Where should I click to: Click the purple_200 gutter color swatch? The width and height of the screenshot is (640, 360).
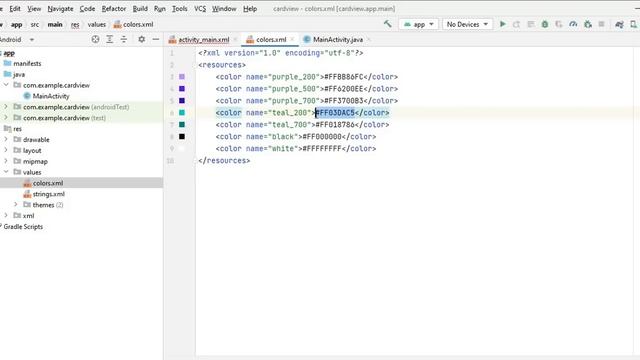(x=182, y=77)
